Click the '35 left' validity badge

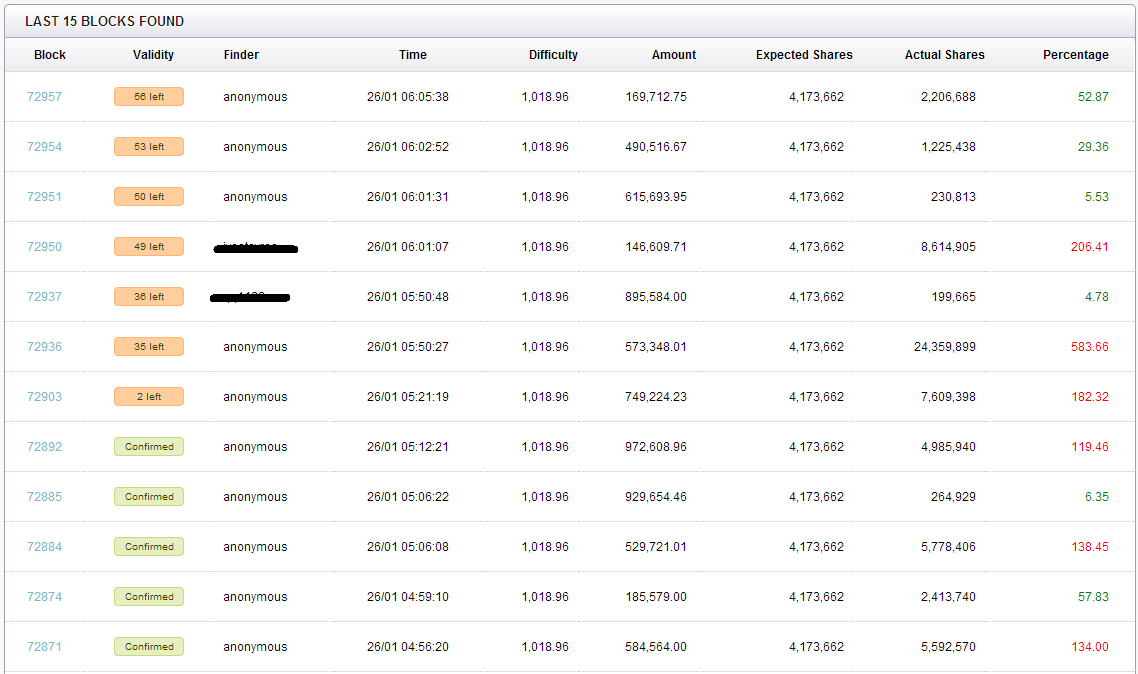click(149, 347)
